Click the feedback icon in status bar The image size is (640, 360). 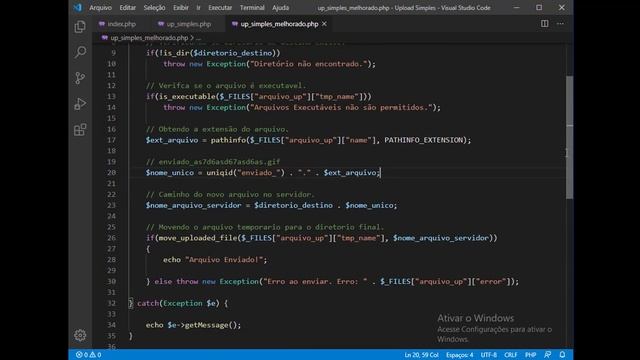click(548, 355)
